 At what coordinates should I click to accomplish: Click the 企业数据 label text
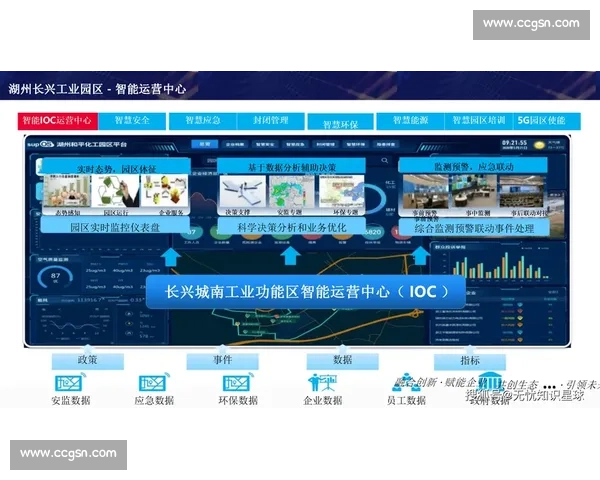pyautogui.click(x=323, y=400)
